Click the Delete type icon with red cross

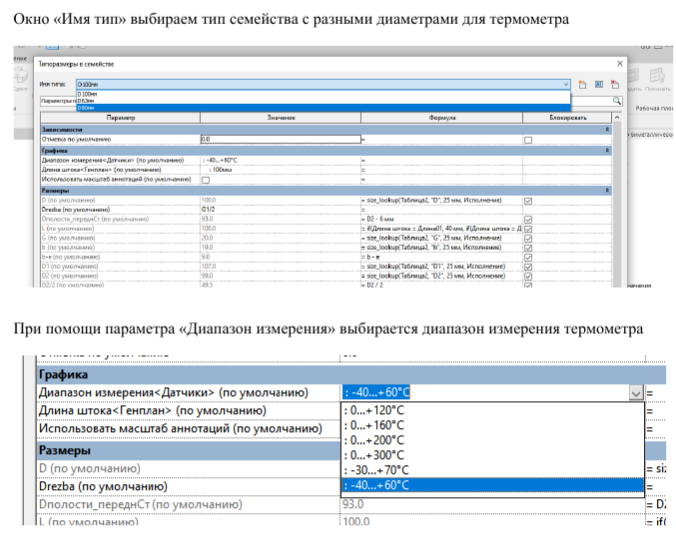point(615,84)
